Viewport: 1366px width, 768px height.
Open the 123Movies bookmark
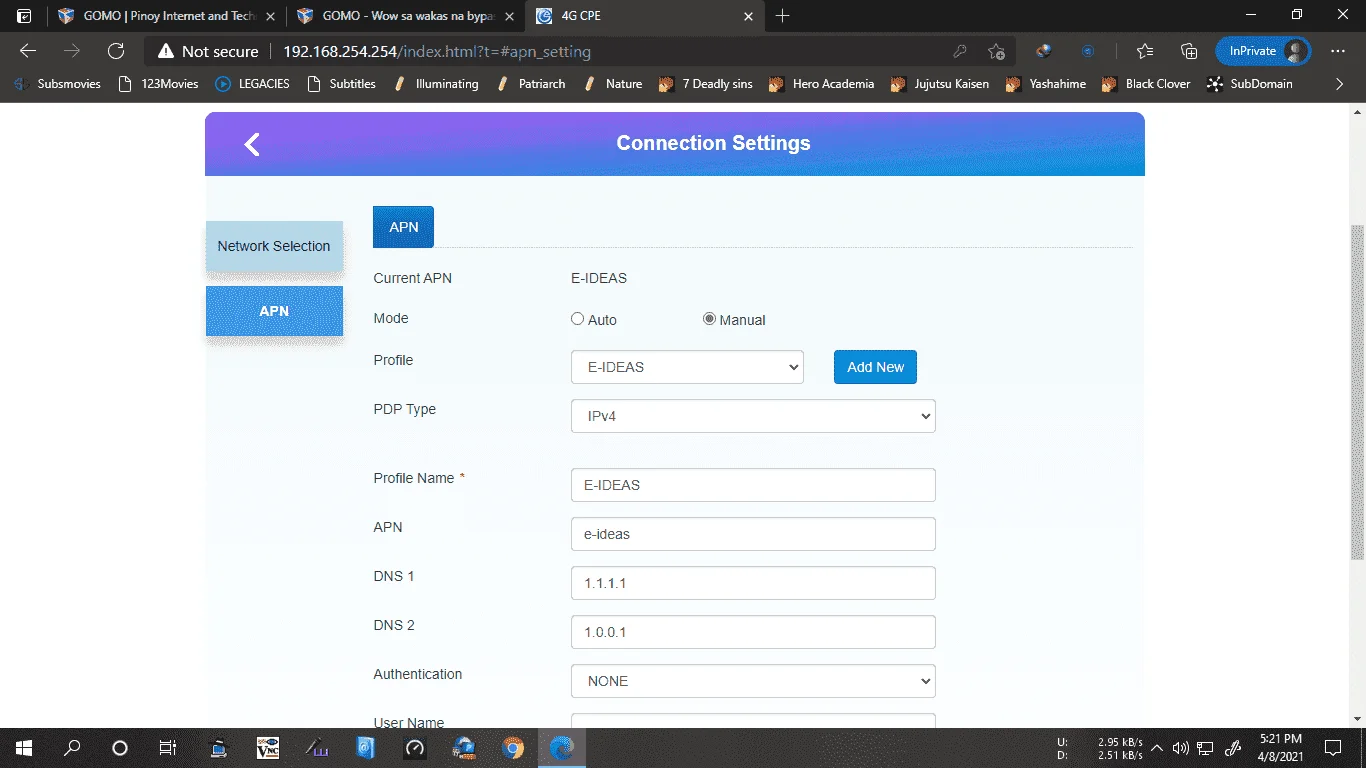coord(158,84)
